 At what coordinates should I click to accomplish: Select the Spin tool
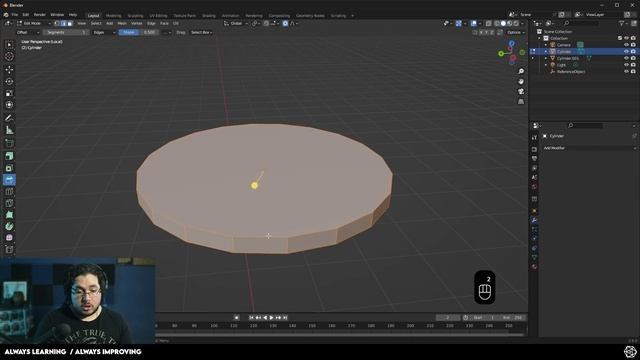click(9, 226)
